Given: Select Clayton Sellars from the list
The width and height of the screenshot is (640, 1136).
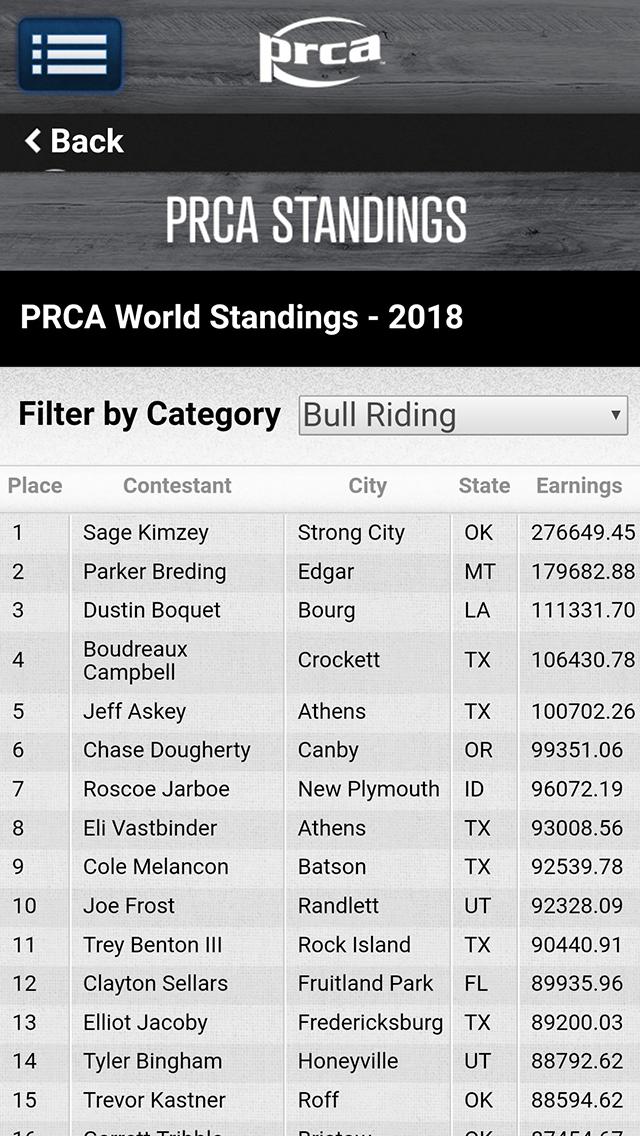Looking at the screenshot, I should pos(155,984).
